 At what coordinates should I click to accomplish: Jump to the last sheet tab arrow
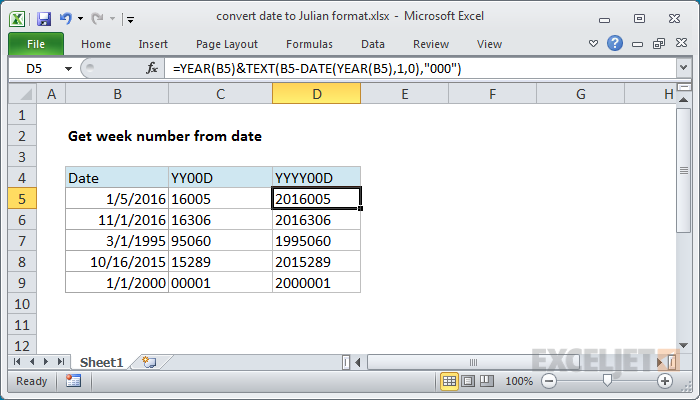coord(61,362)
